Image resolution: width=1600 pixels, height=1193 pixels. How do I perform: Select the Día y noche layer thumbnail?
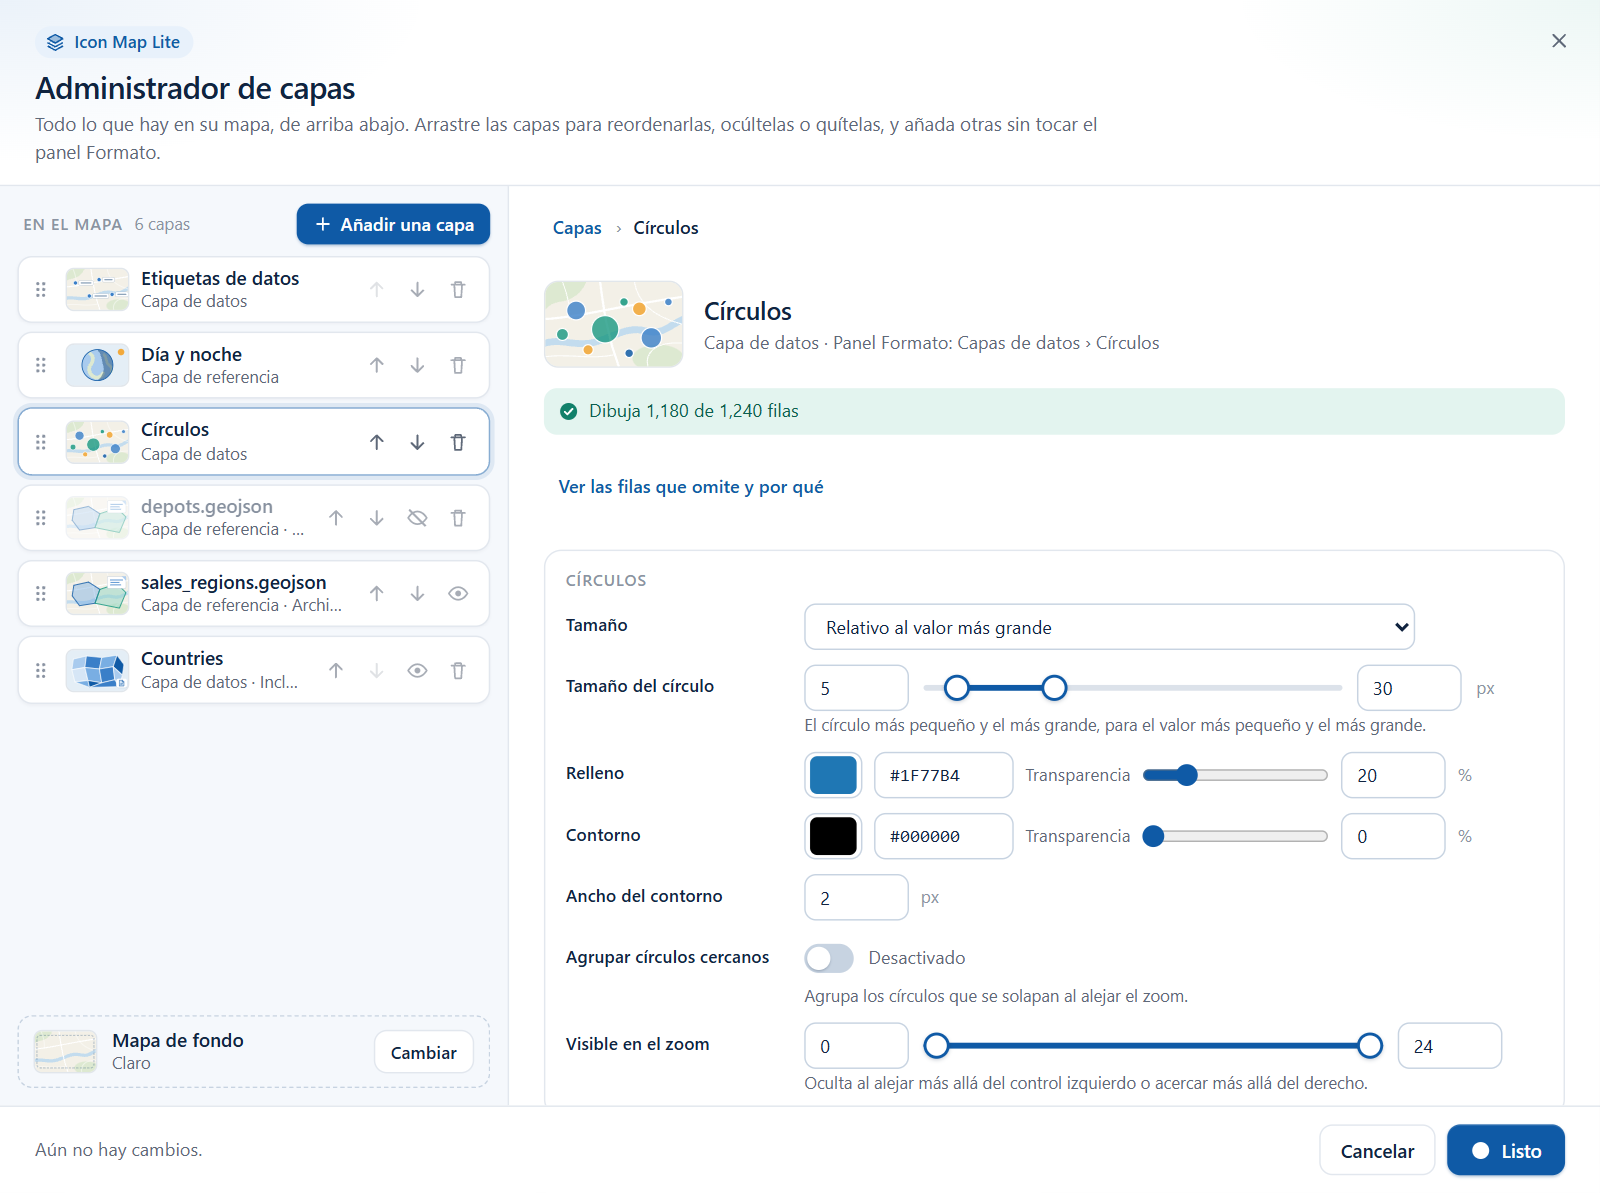point(97,366)
